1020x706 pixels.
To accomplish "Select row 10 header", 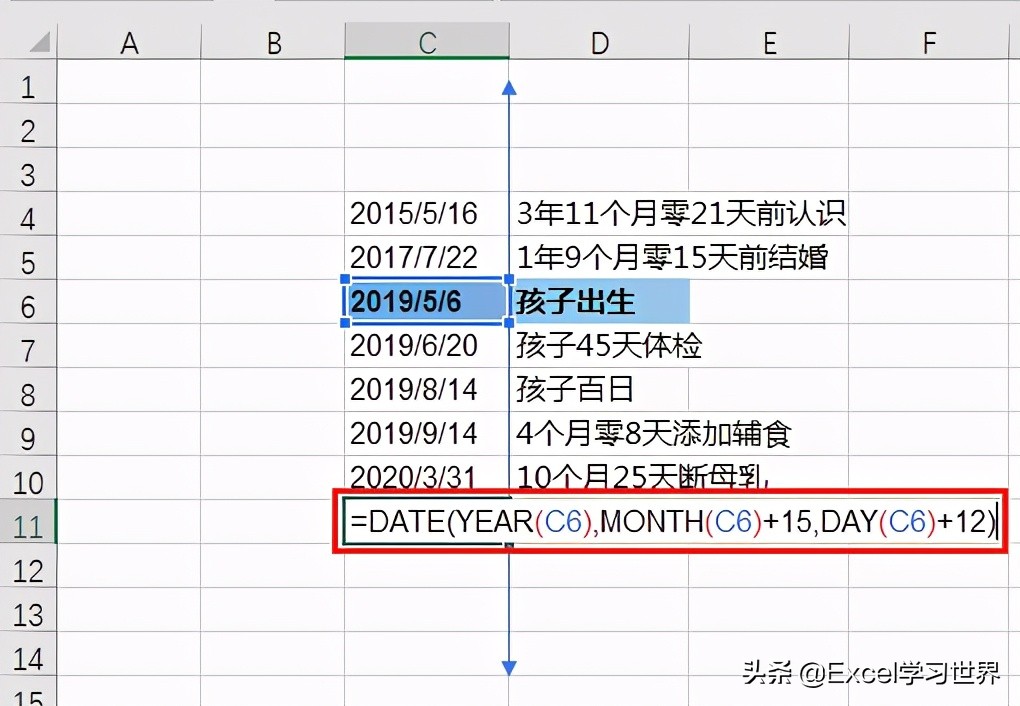I will (28, 478).
